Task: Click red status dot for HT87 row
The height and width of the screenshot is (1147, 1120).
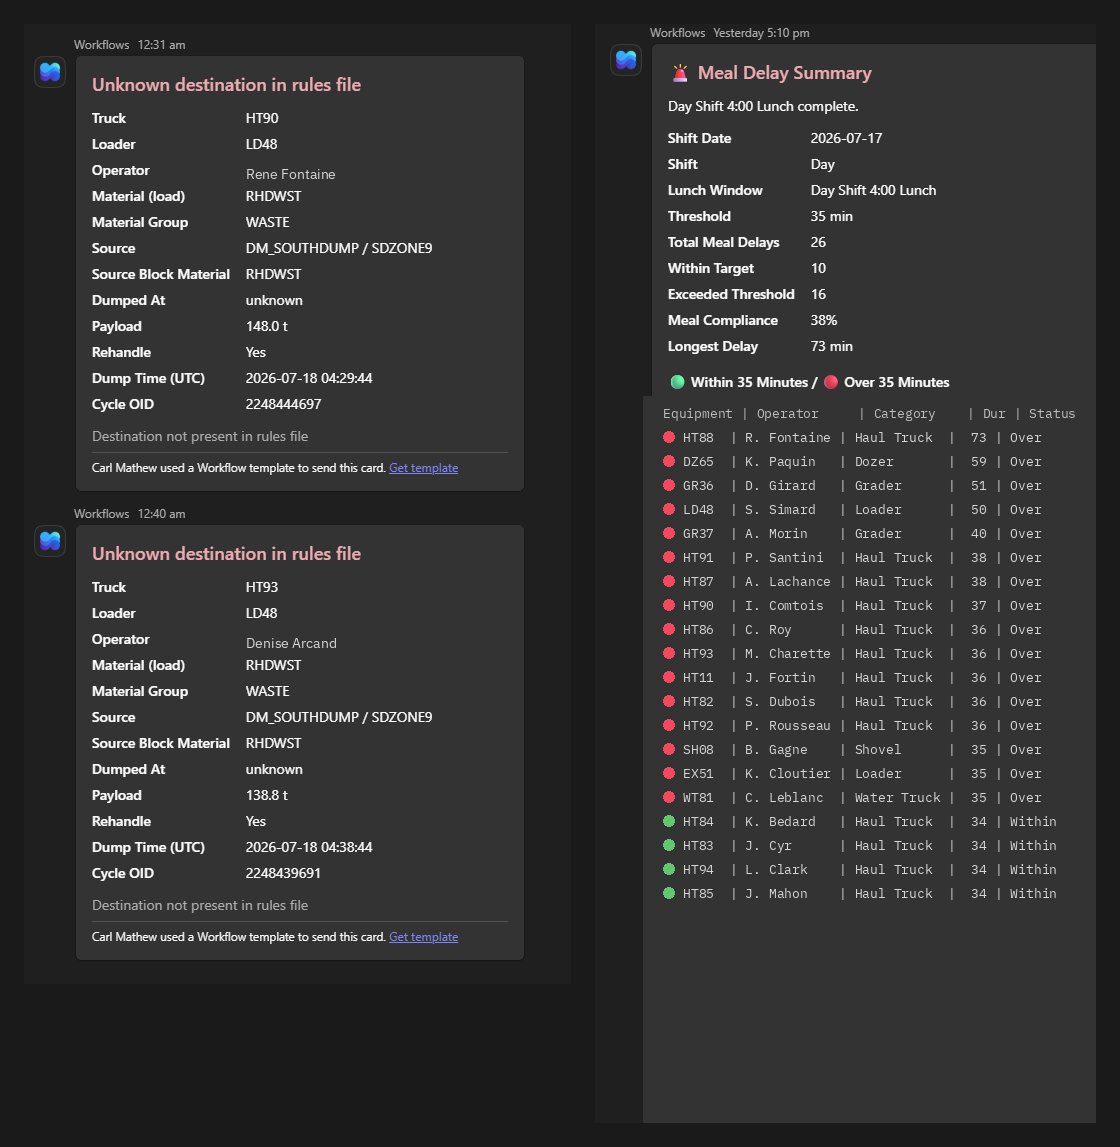Action: pyautogui.click(x=669, y=582)
